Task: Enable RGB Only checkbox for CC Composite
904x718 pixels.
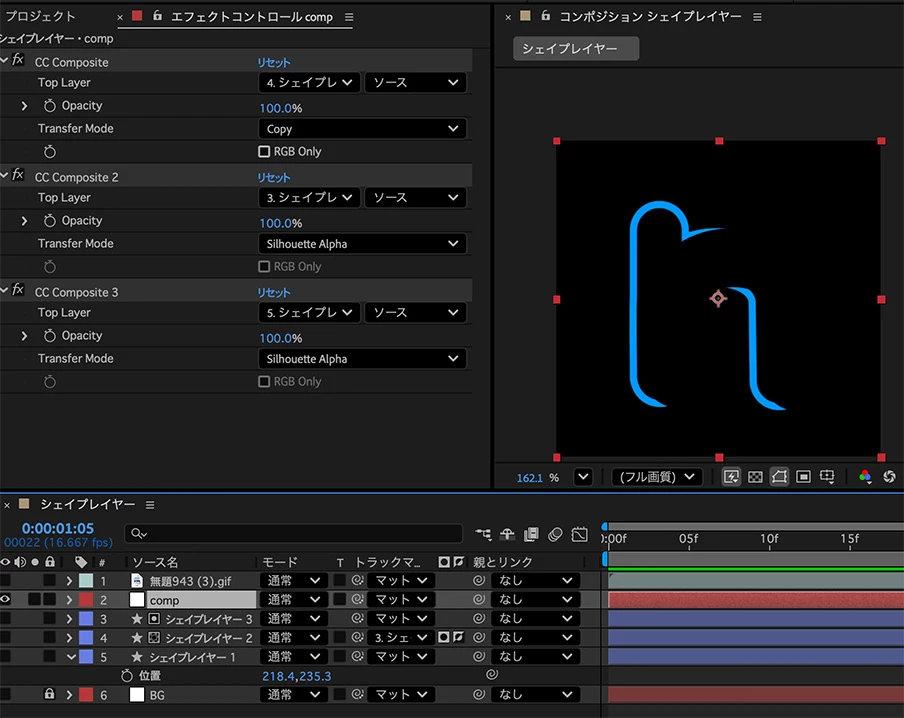Action: pyautogui.click(x=264, y=152)
